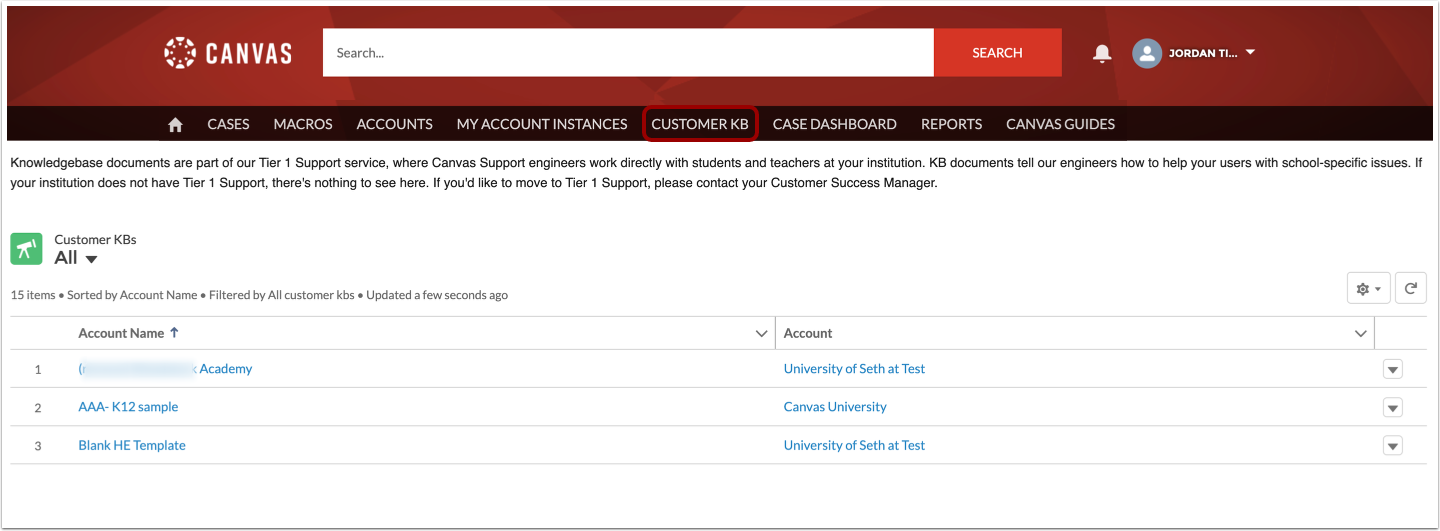This screenshot has width=1440, height=531.
Task: Show row actions for Blank HE Template
Action: pyautogui.click(x=1392, y=446)
